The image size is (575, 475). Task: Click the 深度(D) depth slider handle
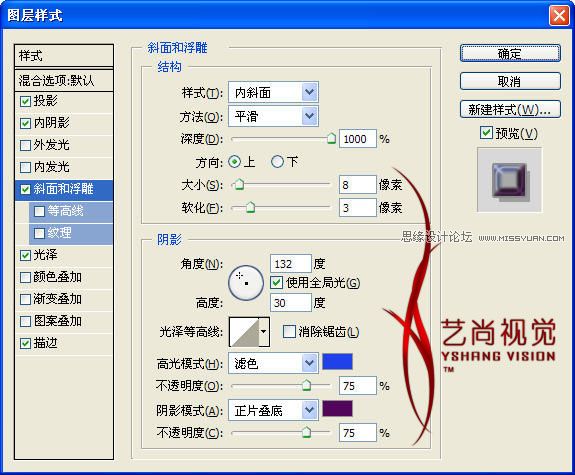331,139
